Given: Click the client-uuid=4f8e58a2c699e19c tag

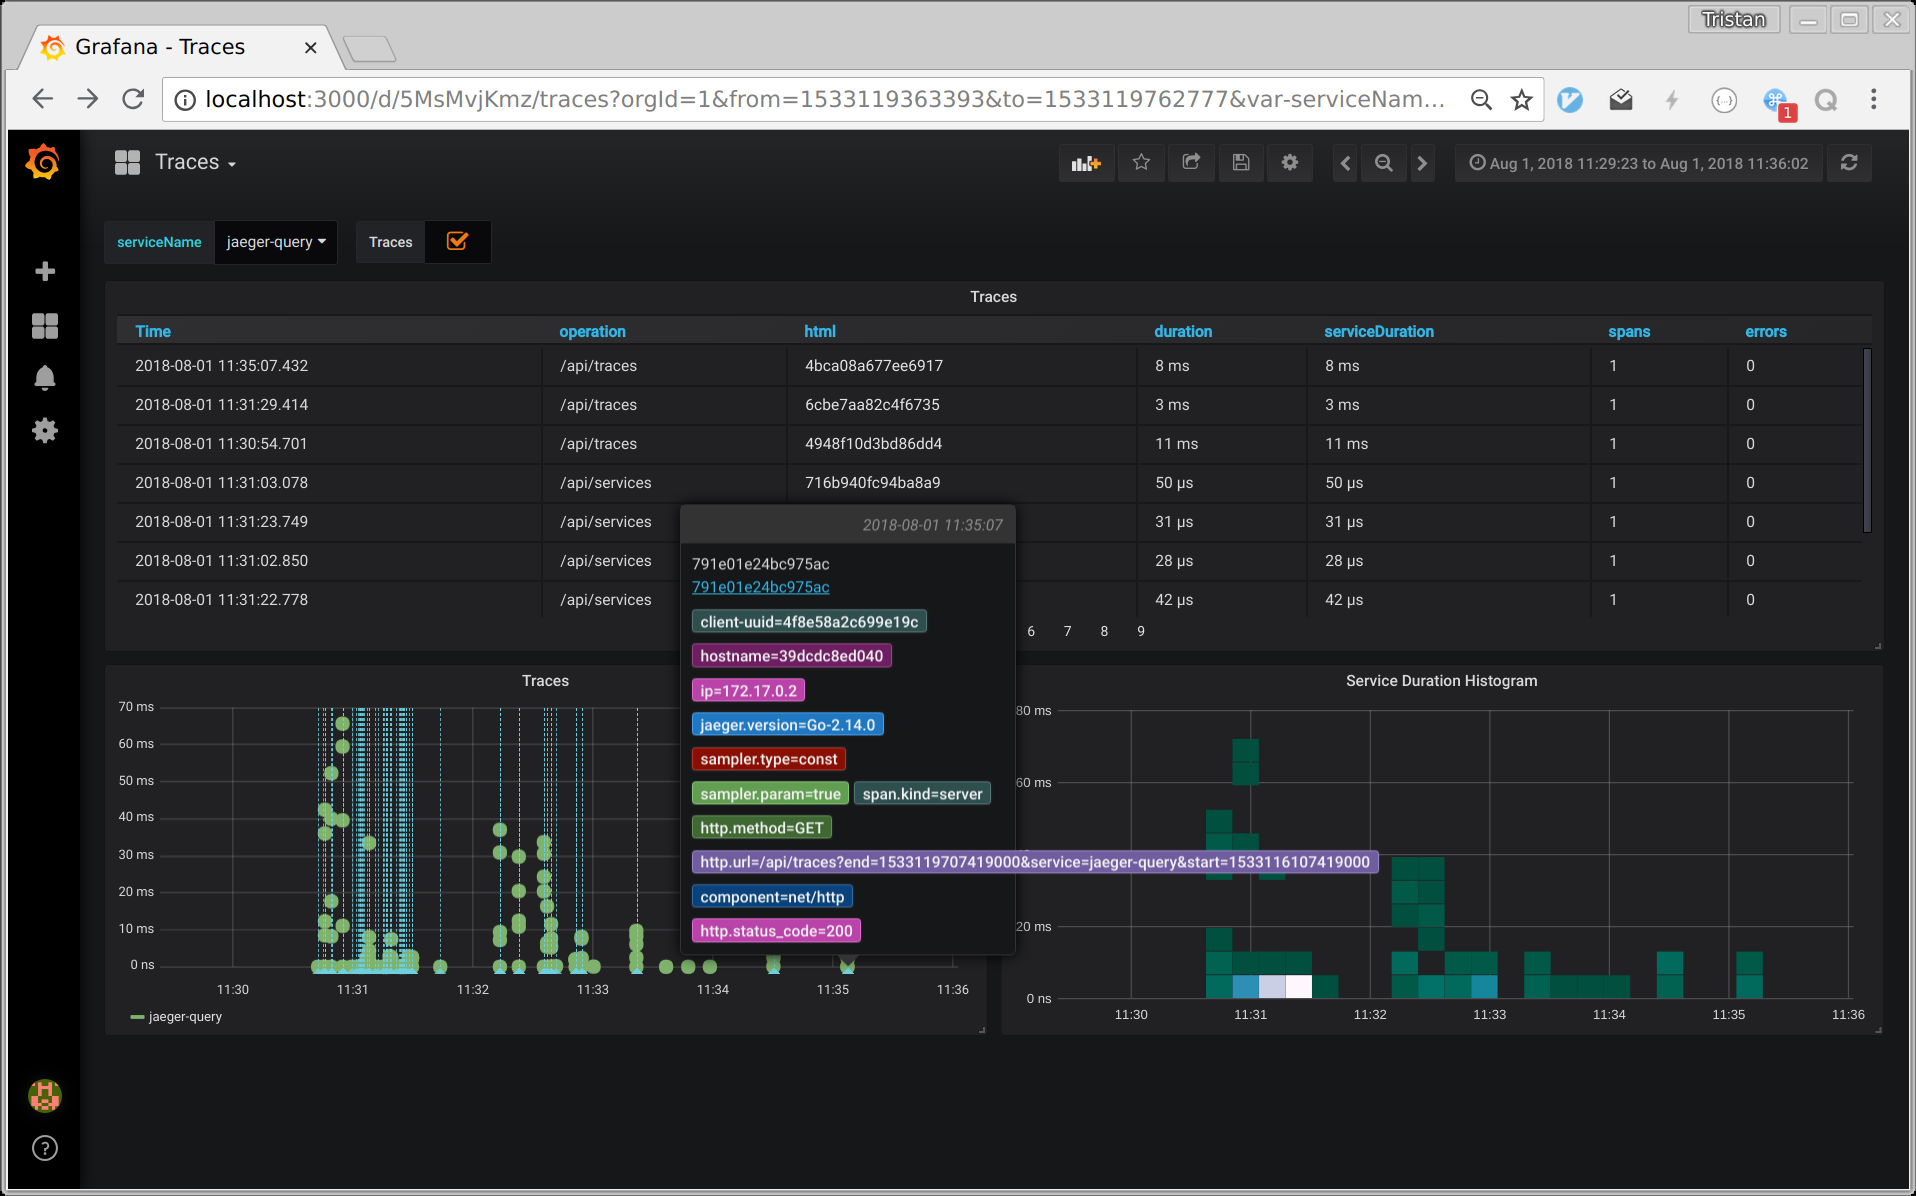Looking at the screenshot, I should point(809,622).
